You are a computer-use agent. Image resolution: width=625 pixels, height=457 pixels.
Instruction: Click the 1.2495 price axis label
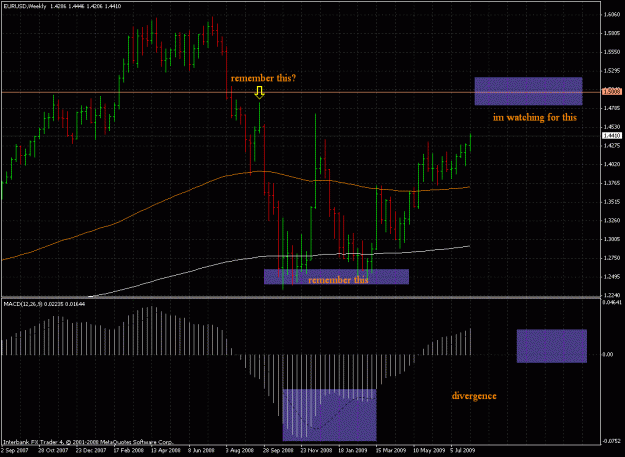(612, 277)
